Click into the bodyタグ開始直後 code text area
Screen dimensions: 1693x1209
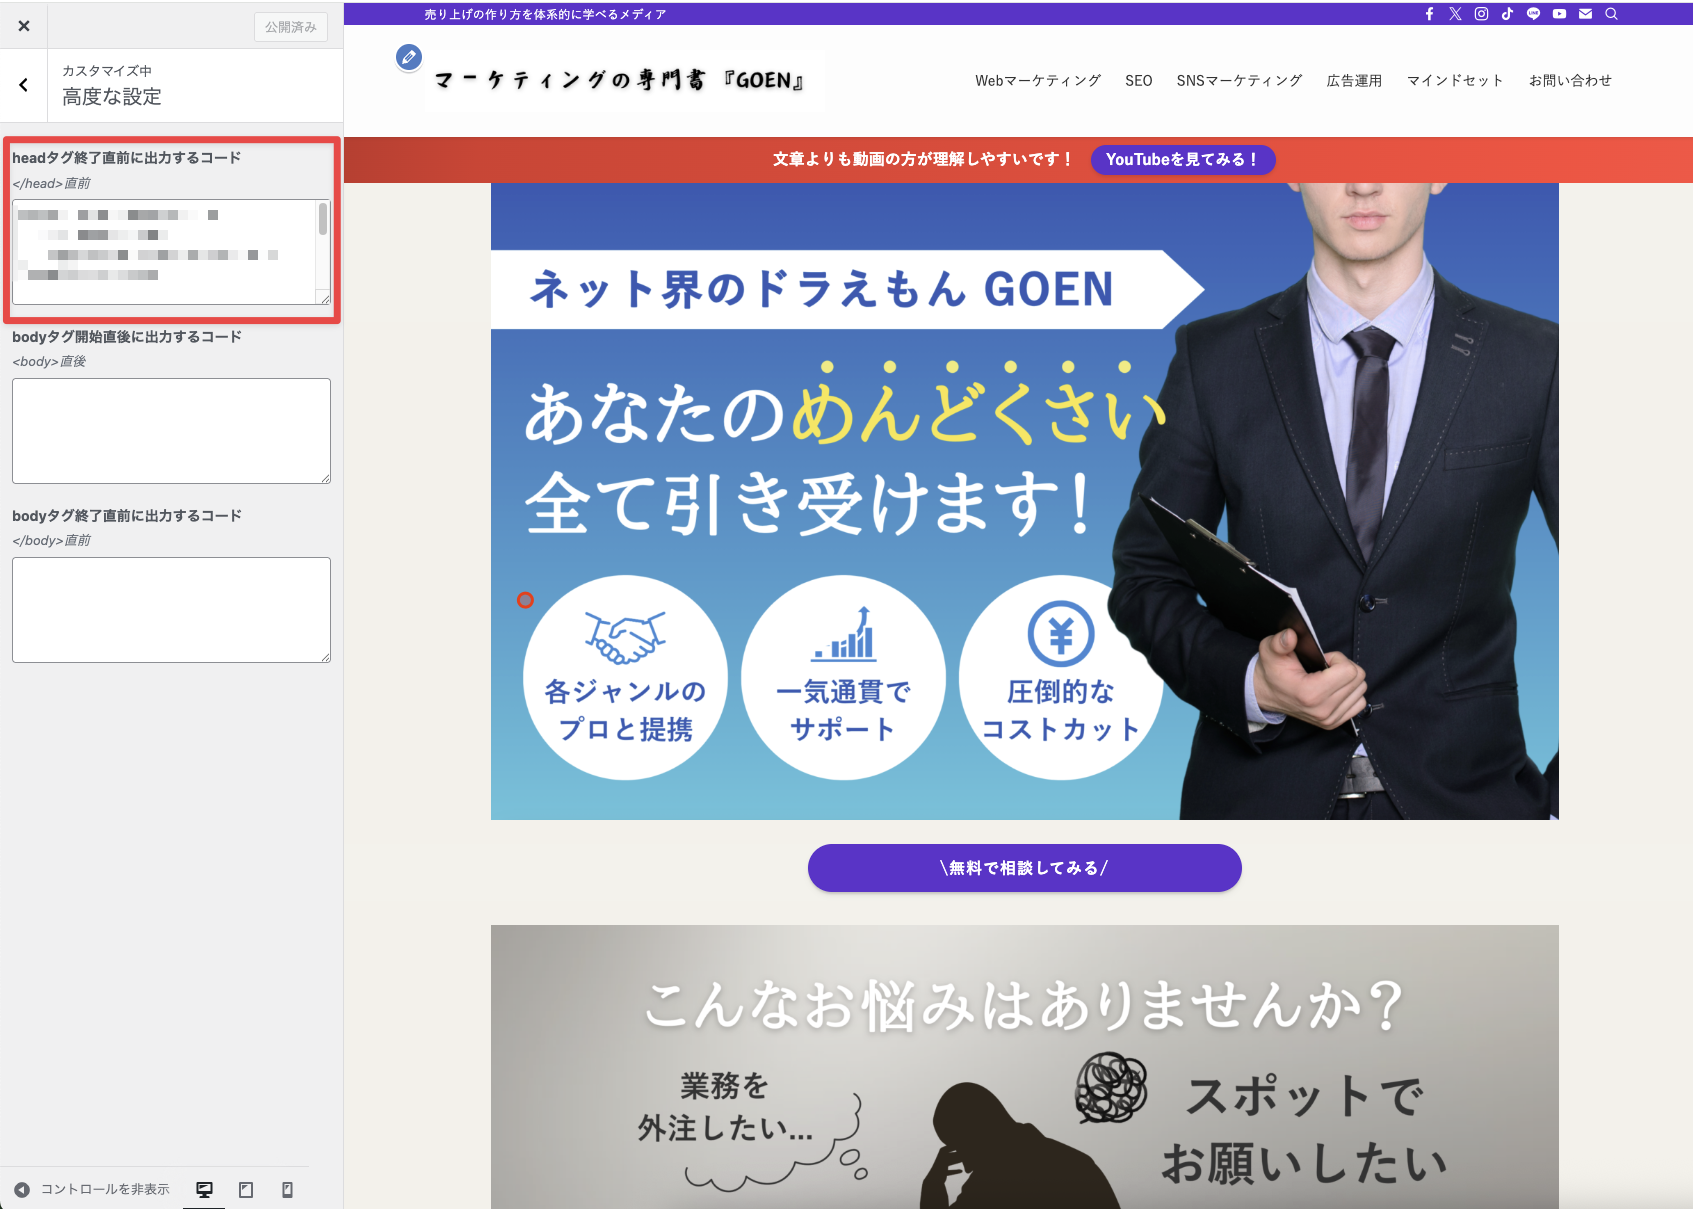[x=171, y=431]
